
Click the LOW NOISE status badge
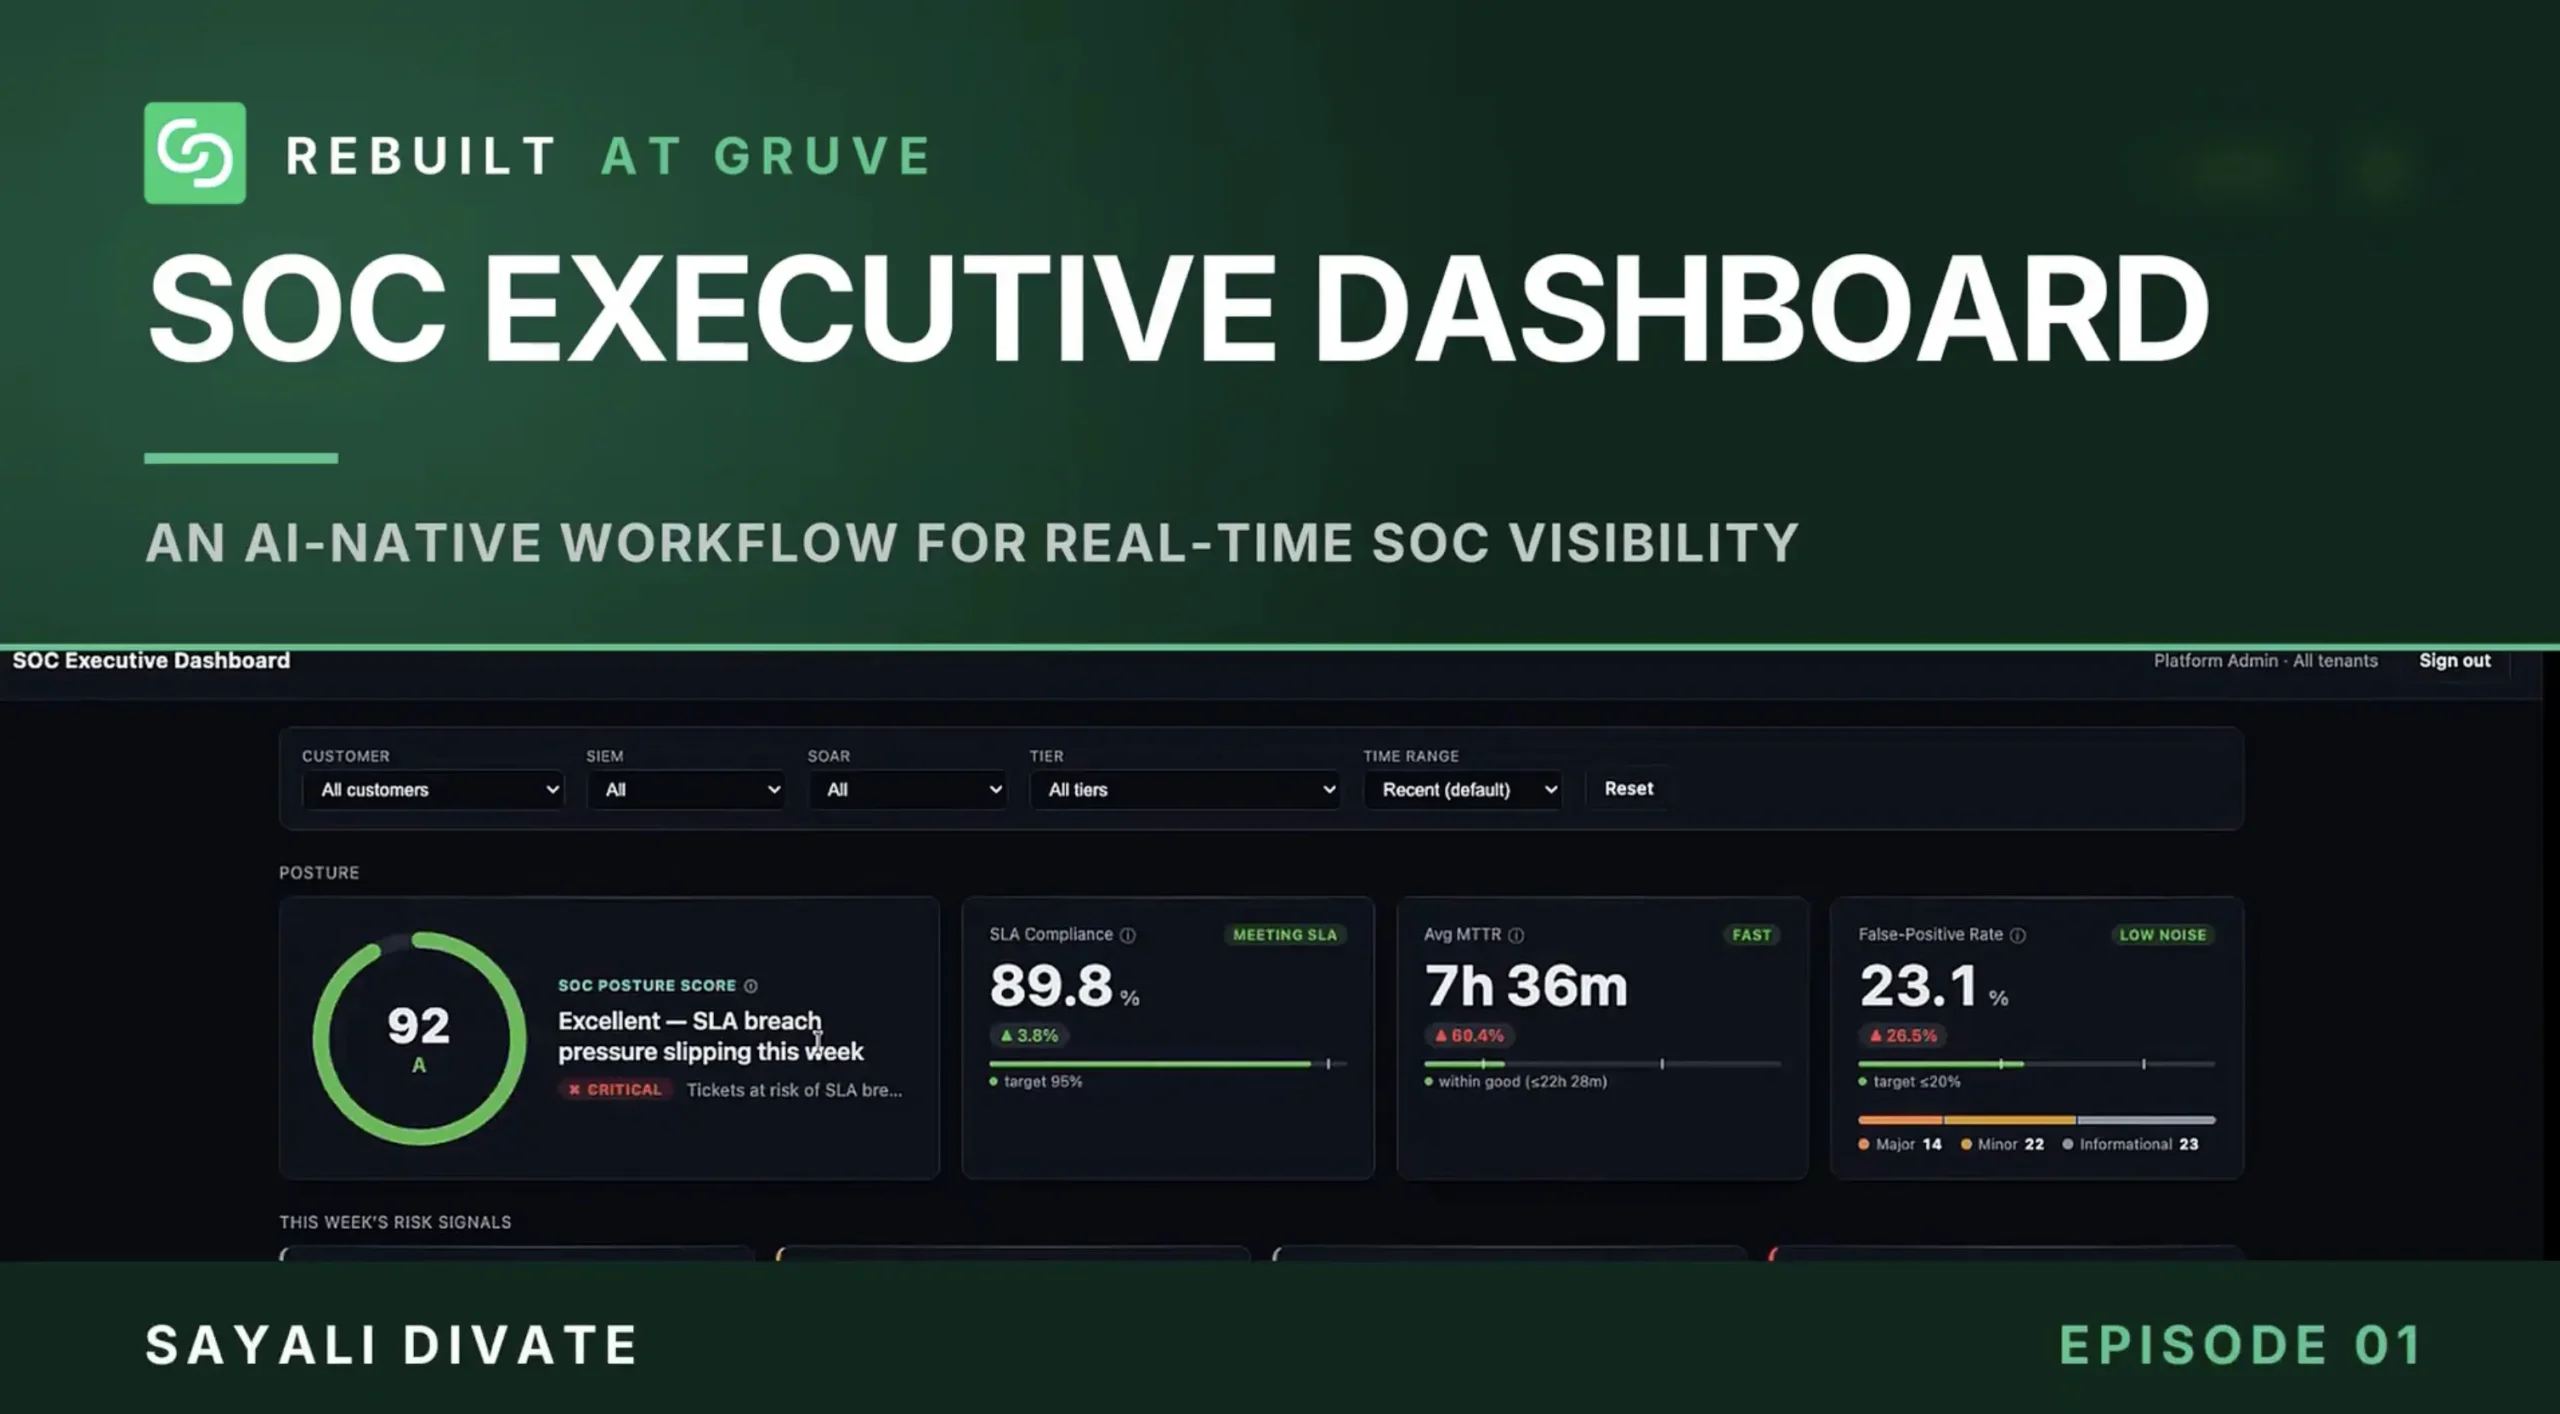pos(2162,935)
